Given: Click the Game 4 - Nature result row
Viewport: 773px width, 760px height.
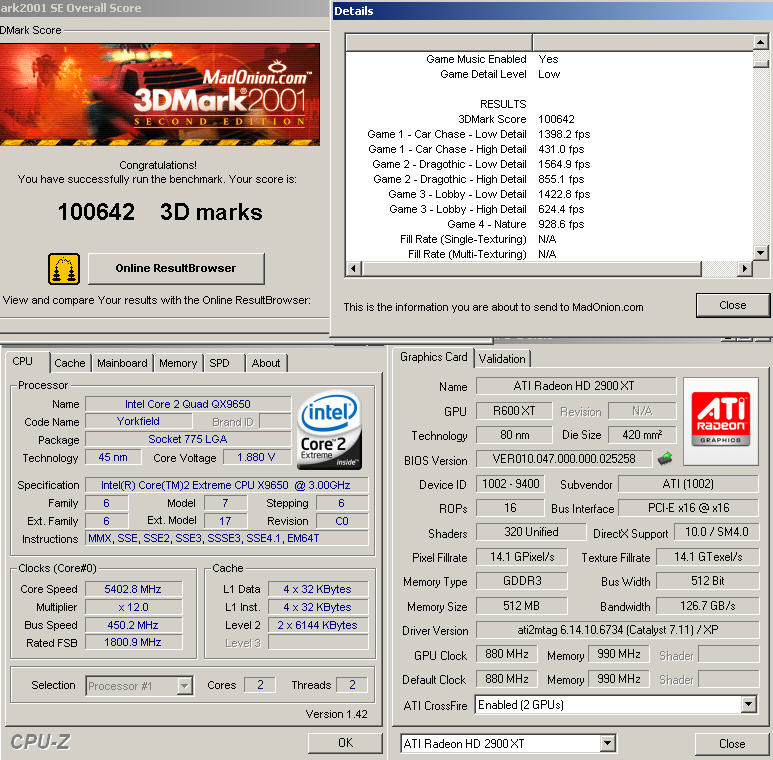Looking at the screenshot, I should point(516,224).
